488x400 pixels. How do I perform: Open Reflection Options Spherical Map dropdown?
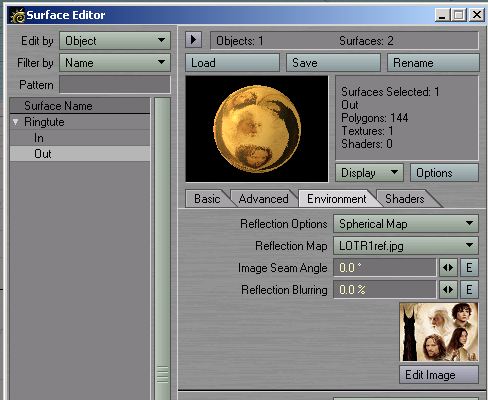point(406,224)
